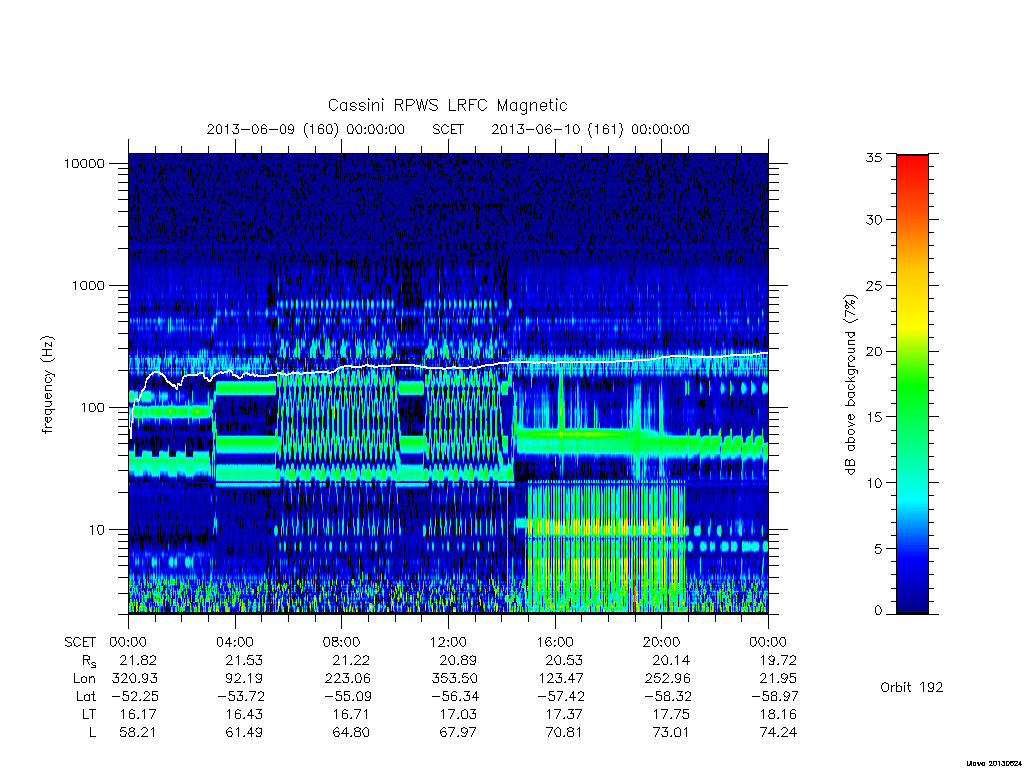Click the 'Orbit 192' label
Image resolution: width=1024 pixels, height=768 pixels.
coord(911,687)
